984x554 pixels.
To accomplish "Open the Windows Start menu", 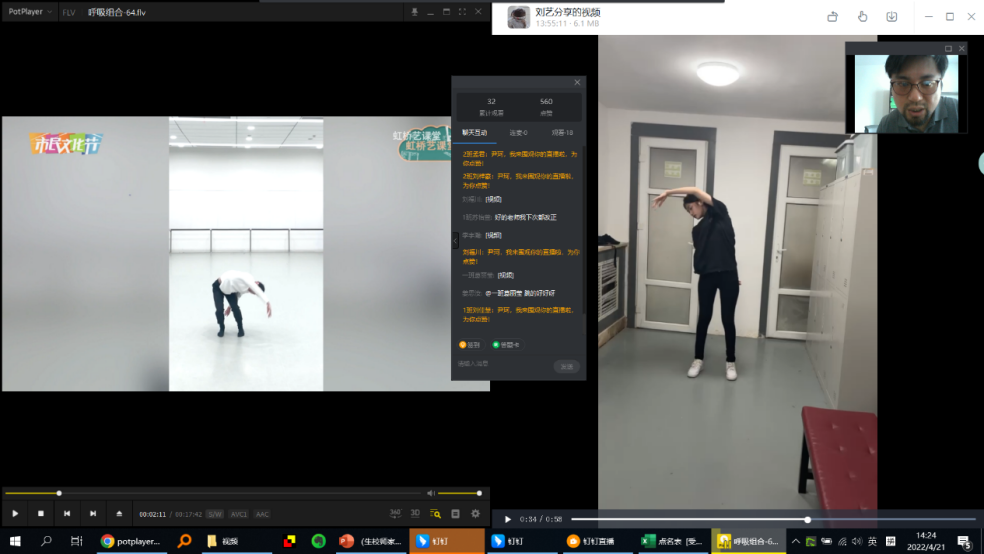I will (15, 541).
